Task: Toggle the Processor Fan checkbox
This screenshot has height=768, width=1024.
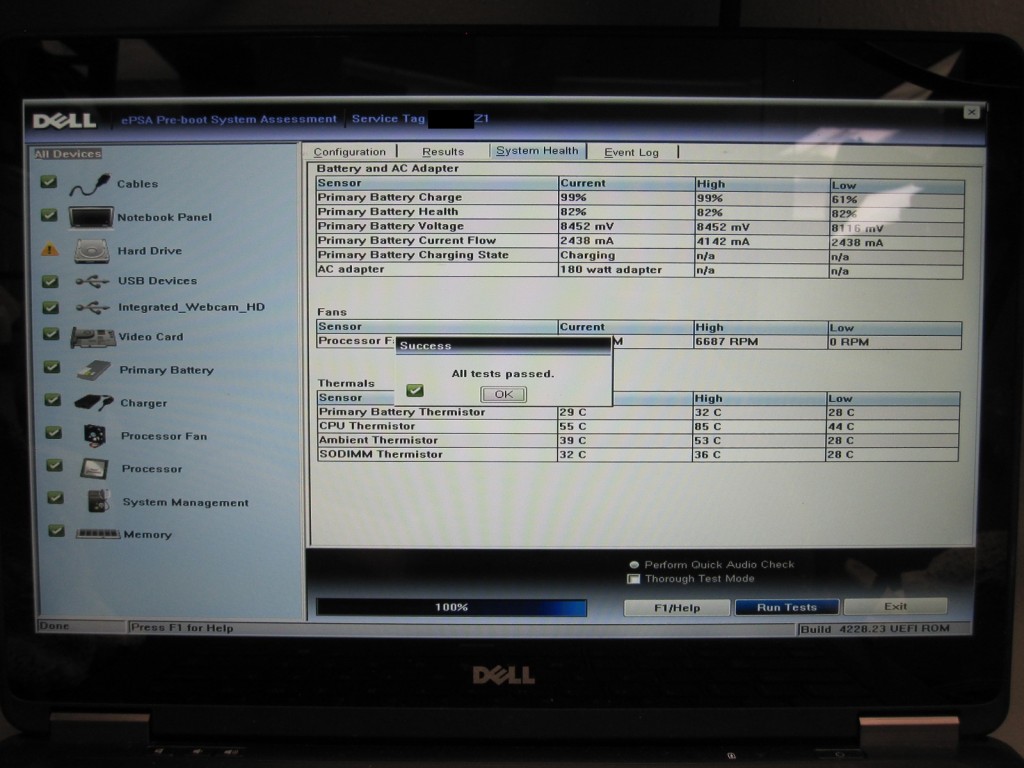Action: click(54, 432)
